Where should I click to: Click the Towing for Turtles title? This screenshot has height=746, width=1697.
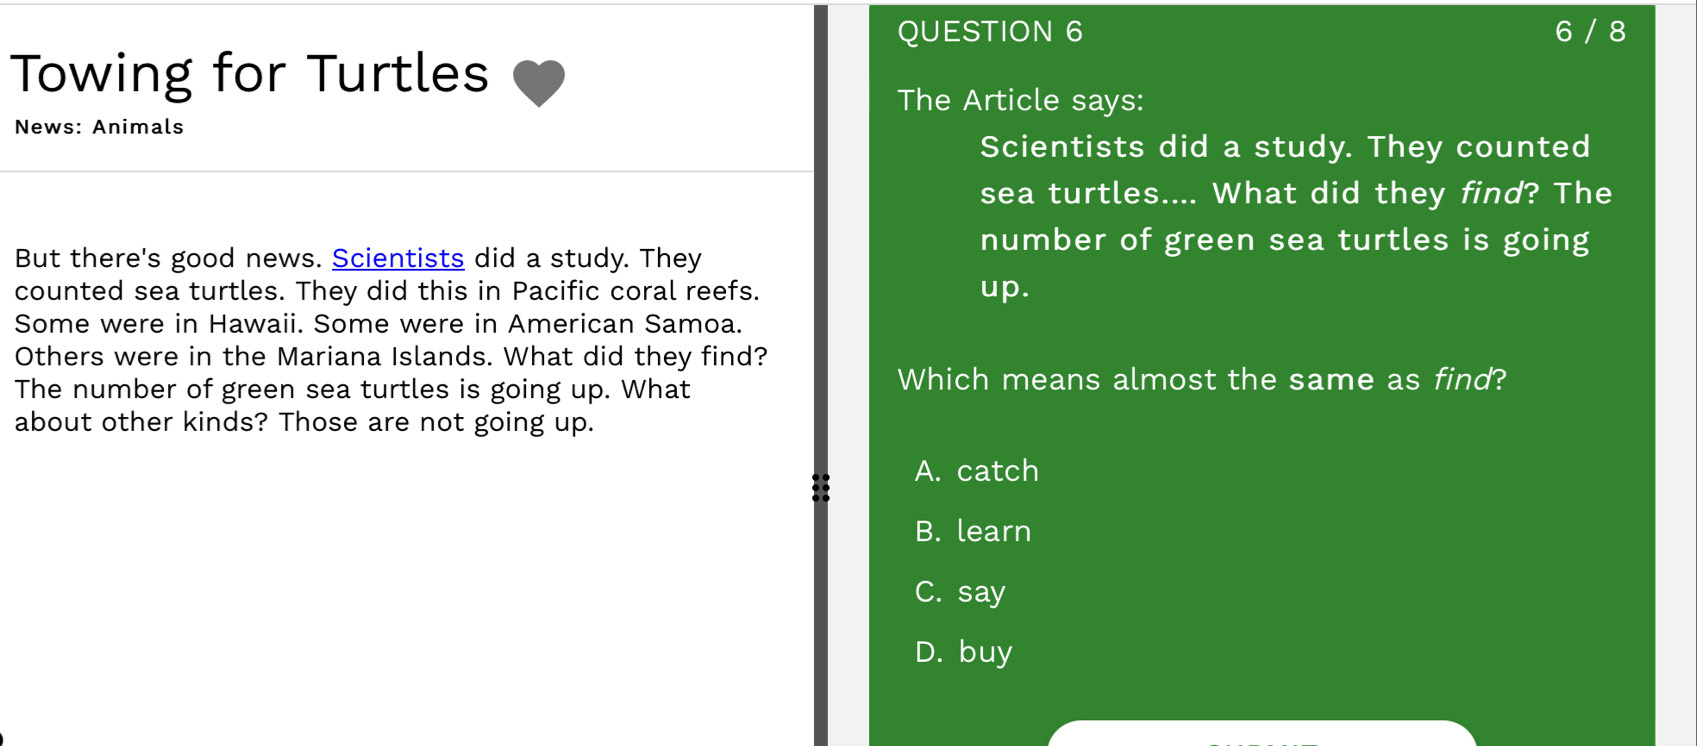[x=249, y=74]
